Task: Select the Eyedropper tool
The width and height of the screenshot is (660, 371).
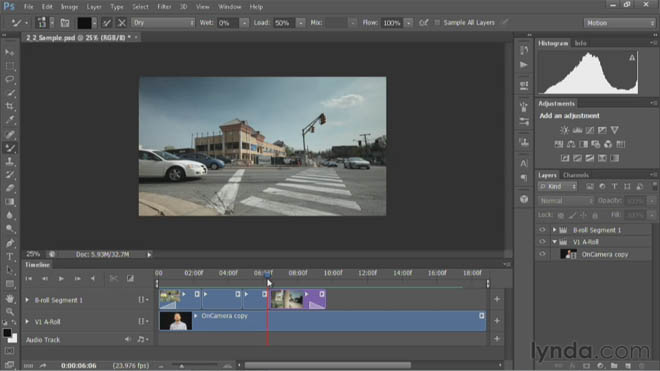Action: pos(10,120)
